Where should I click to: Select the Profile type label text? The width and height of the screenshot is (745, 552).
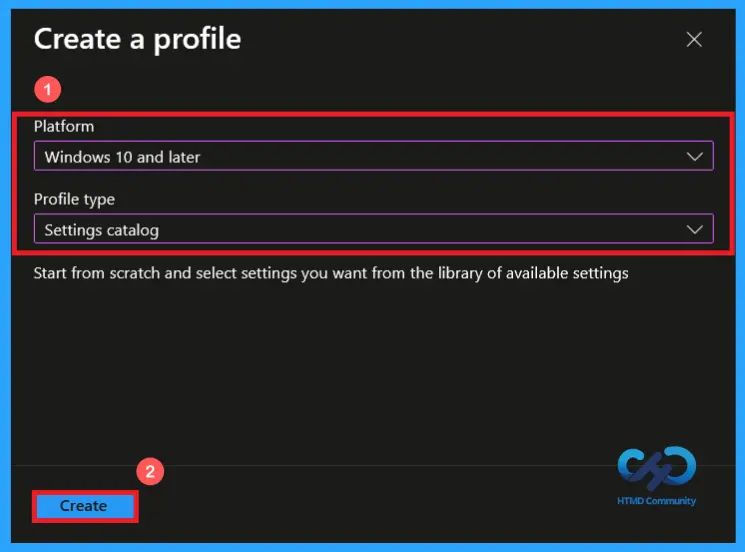click(74, 200)
